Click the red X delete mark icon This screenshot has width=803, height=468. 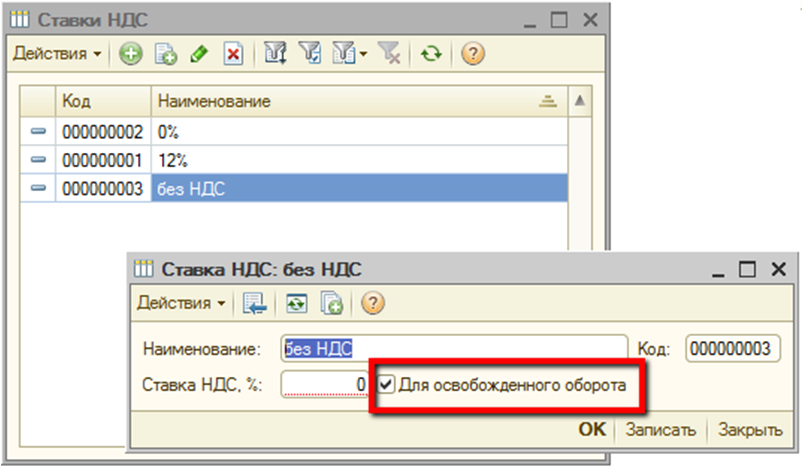[x=232, y=54]
